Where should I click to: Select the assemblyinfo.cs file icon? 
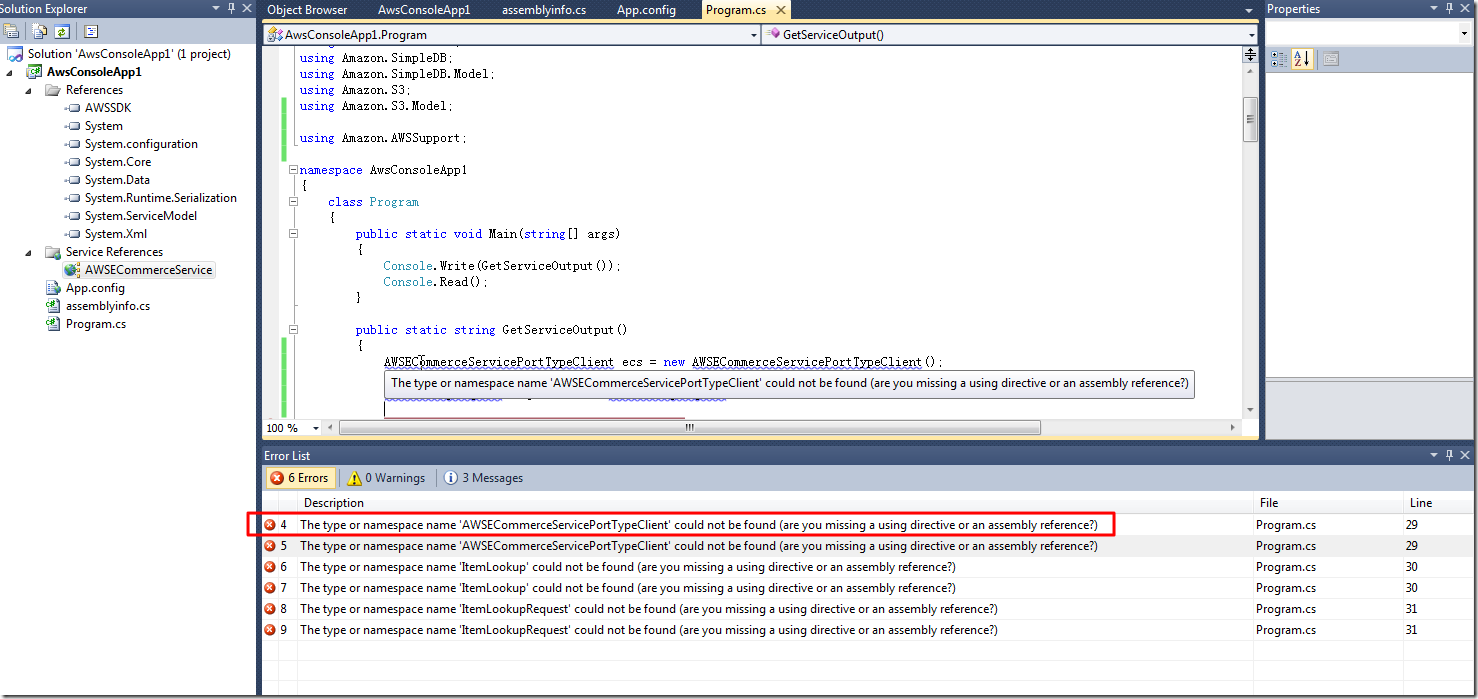(54, 306)
